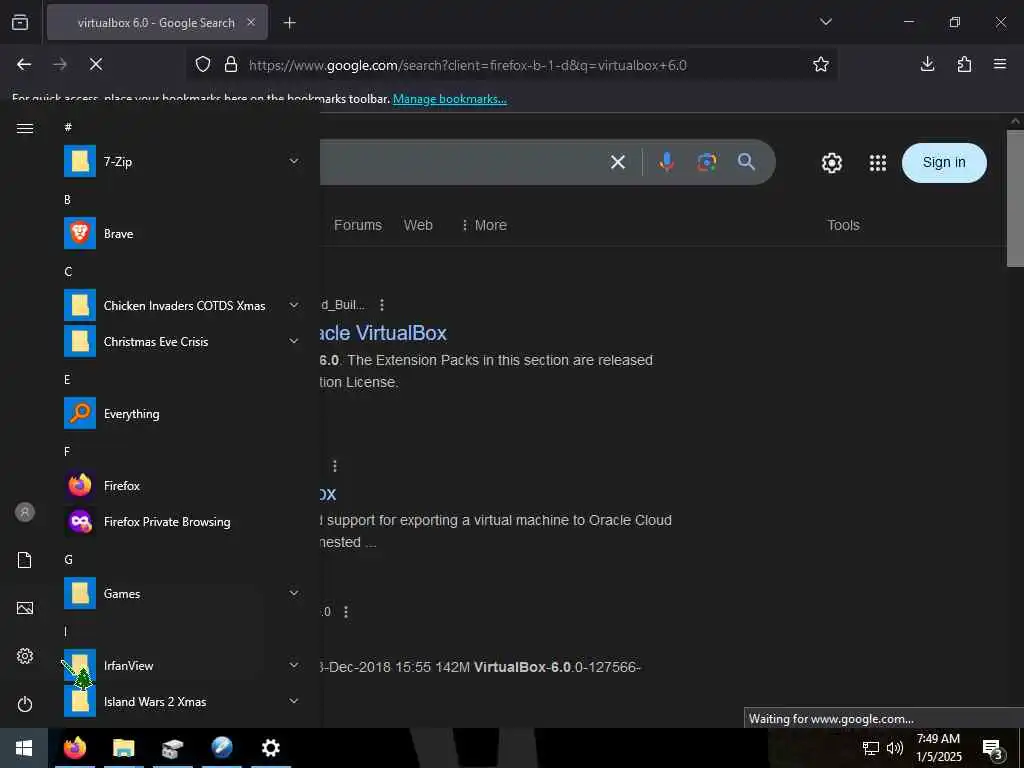Open the list all tabs dropdown
Viewport: 1024px width, 768px height.
(825, 22)
